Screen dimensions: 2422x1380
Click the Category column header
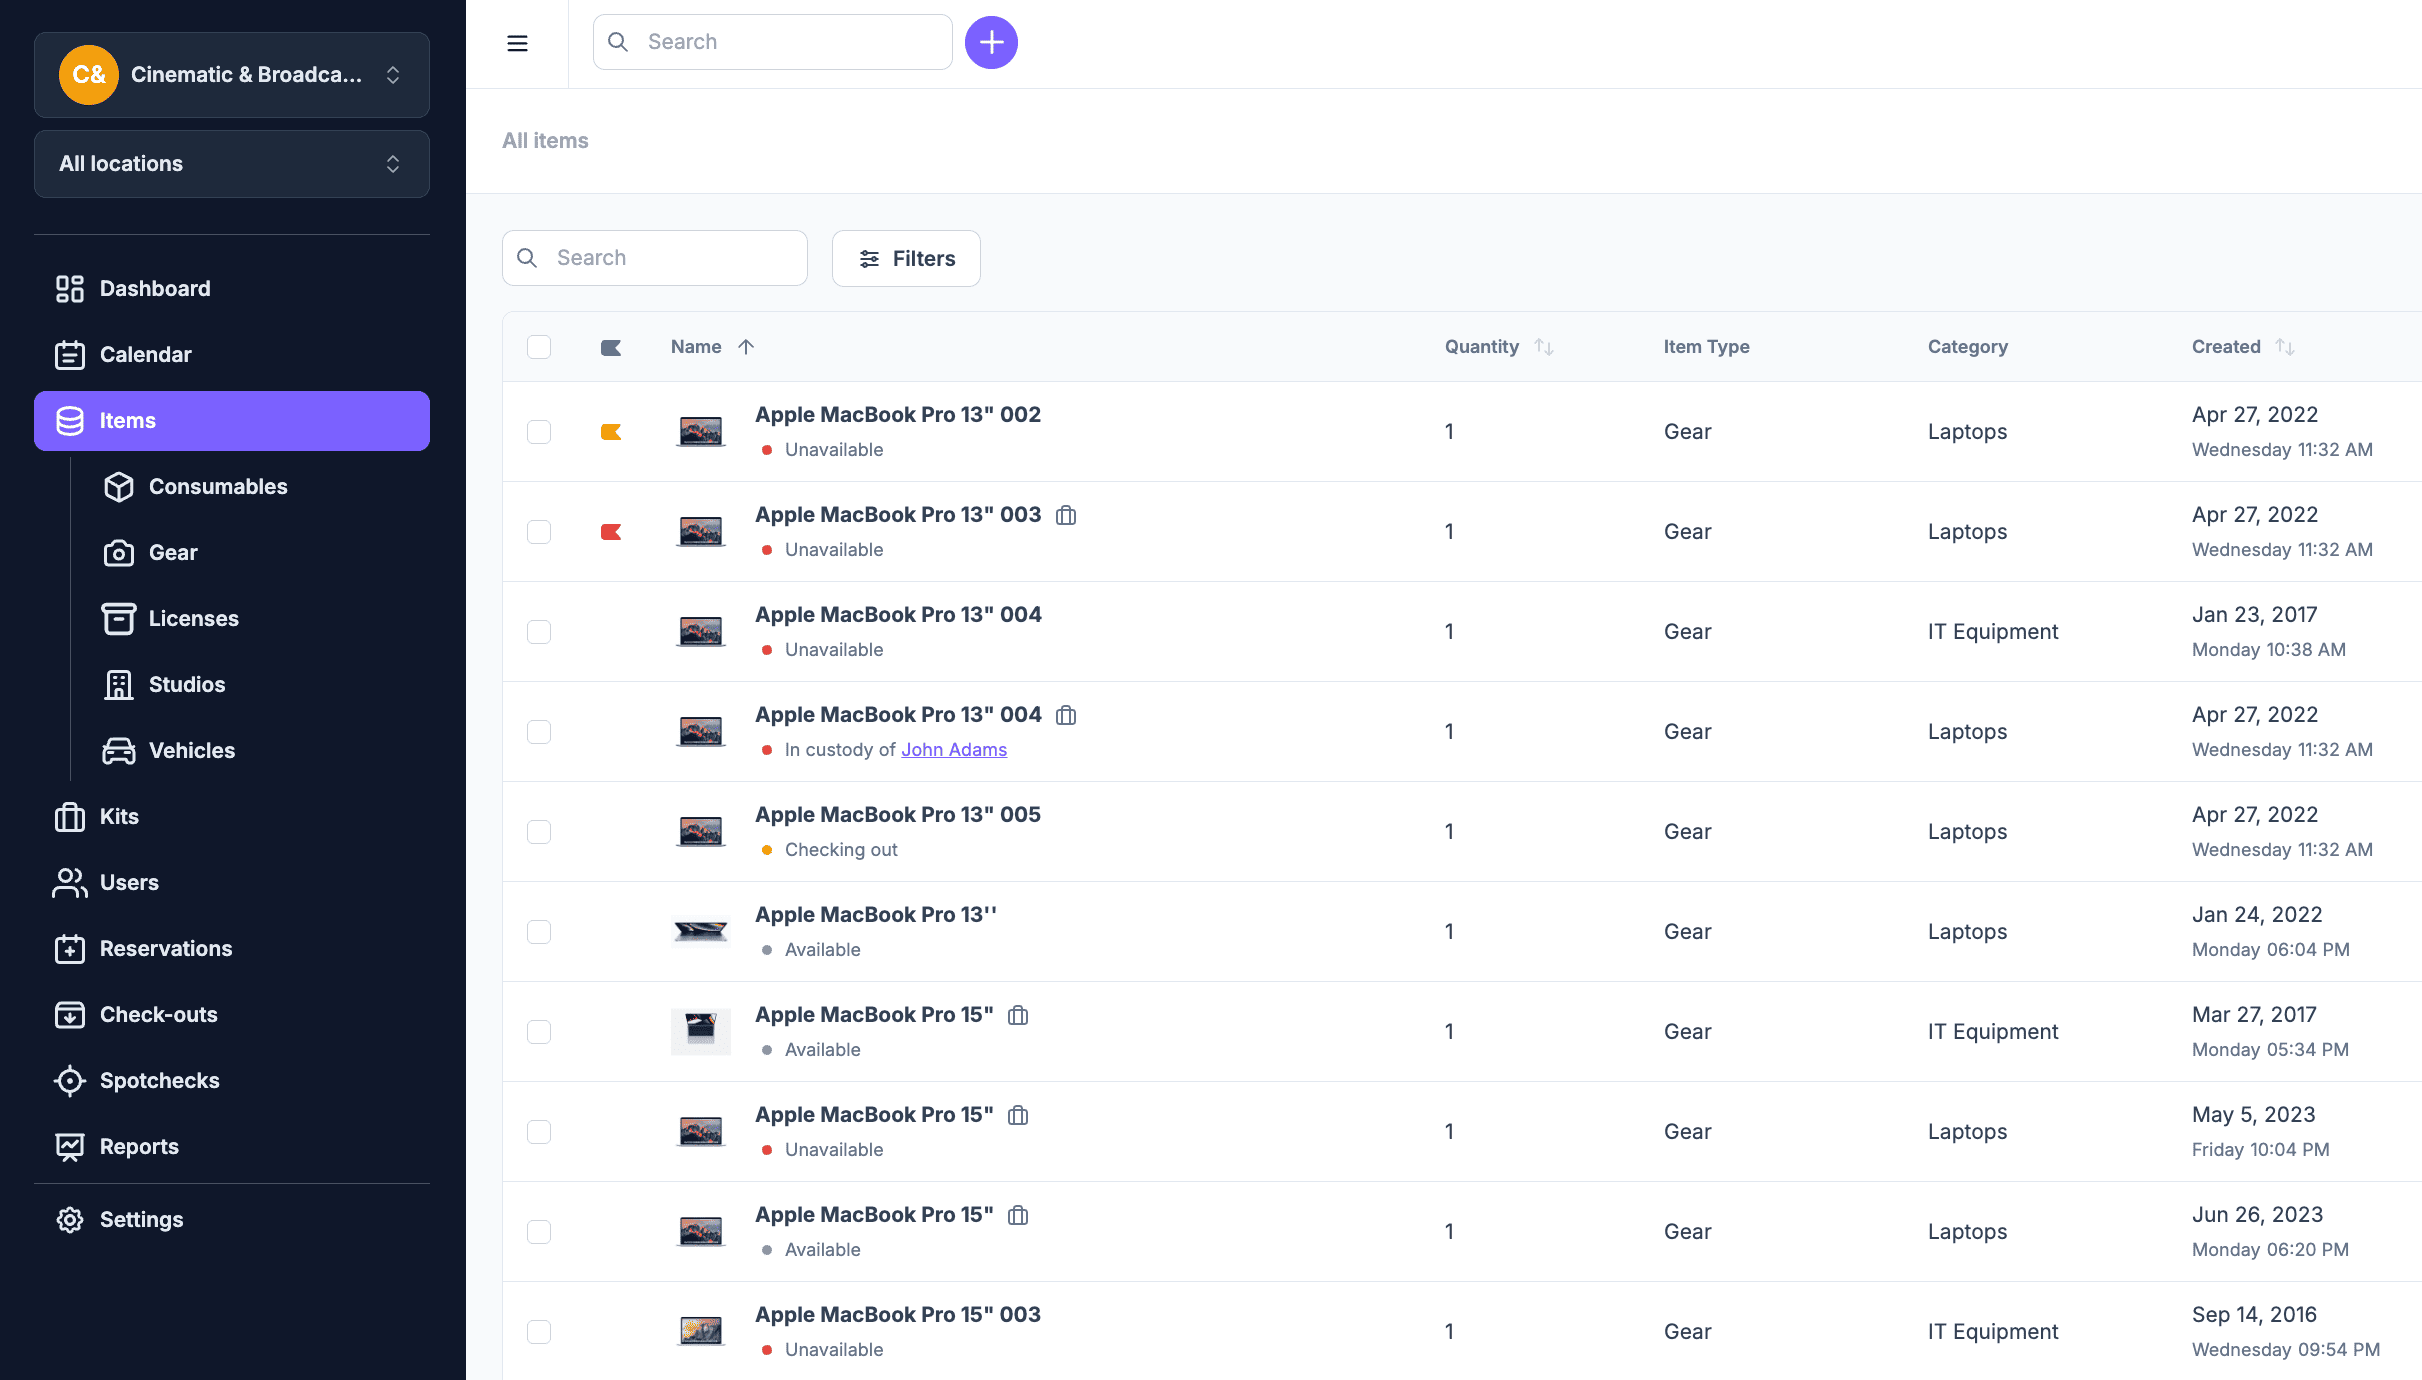1968,347
